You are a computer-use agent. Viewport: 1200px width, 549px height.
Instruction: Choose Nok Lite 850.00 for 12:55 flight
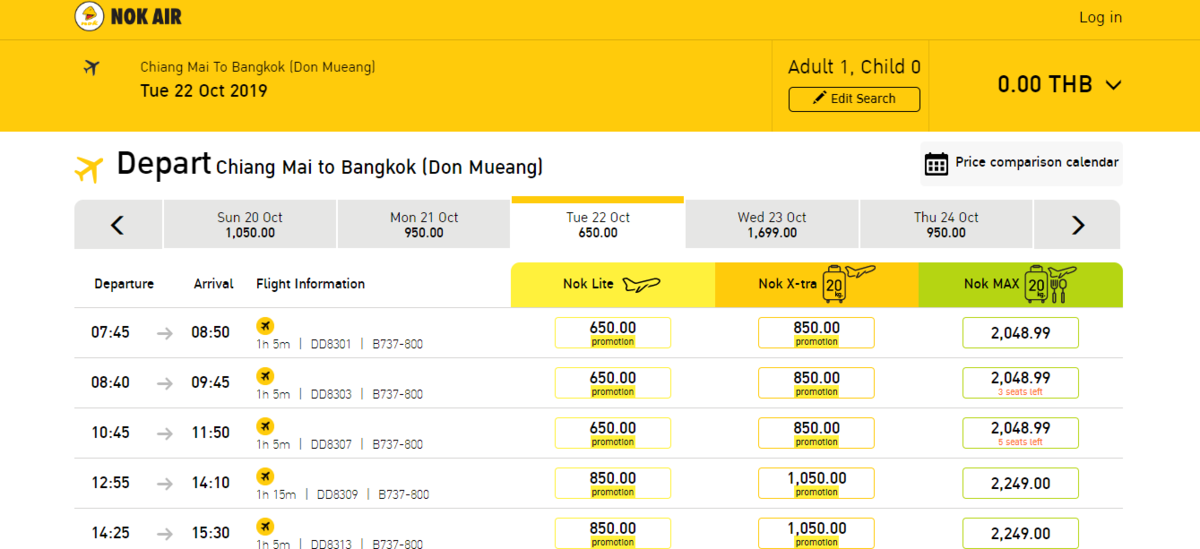click(x=613, y=483)
